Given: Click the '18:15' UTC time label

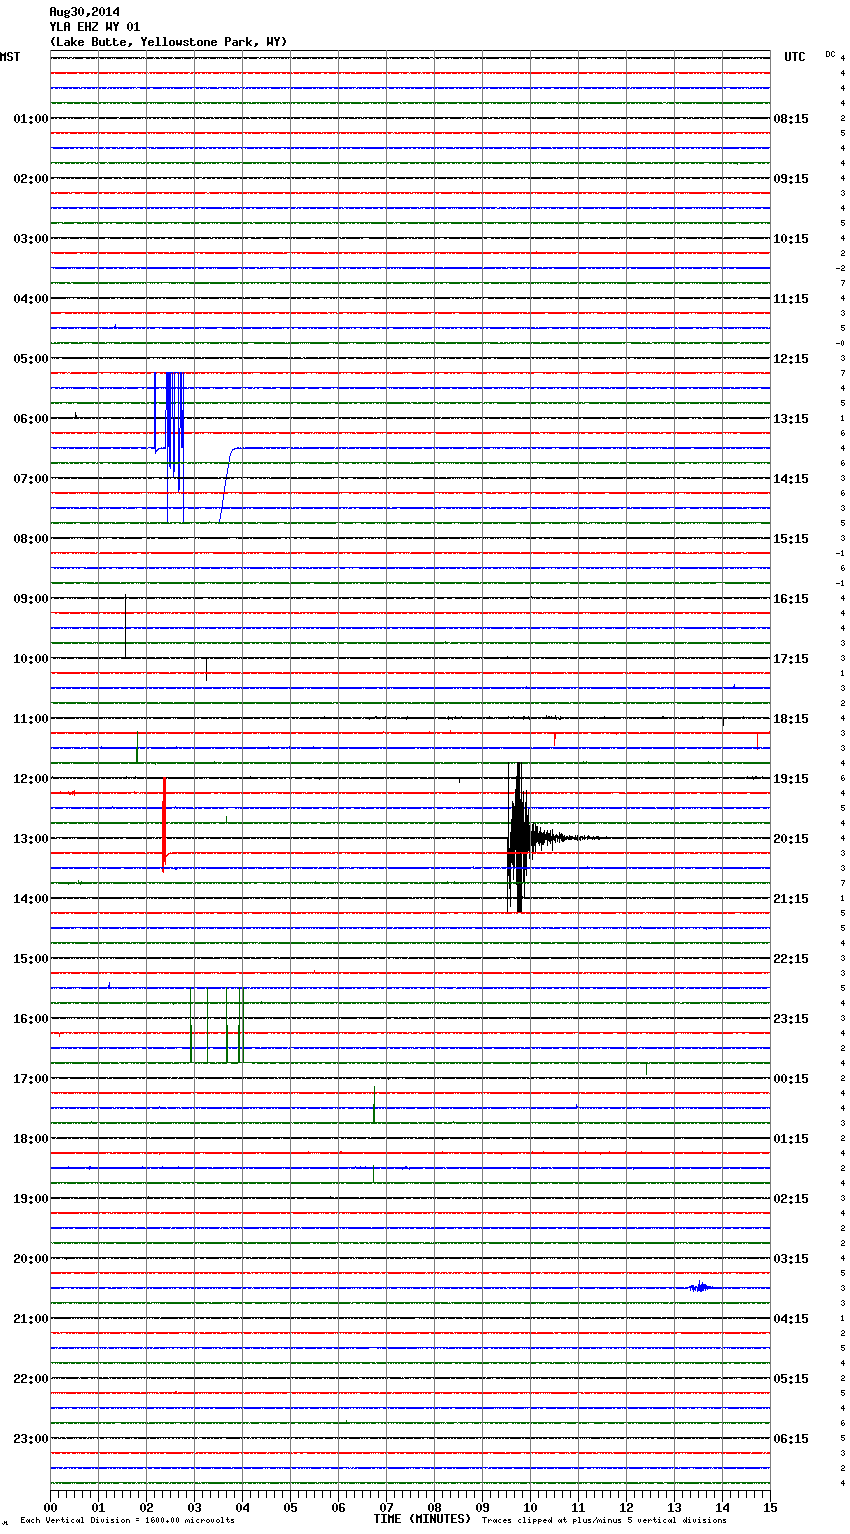Looking at the screenshot, I should point(791,719).
